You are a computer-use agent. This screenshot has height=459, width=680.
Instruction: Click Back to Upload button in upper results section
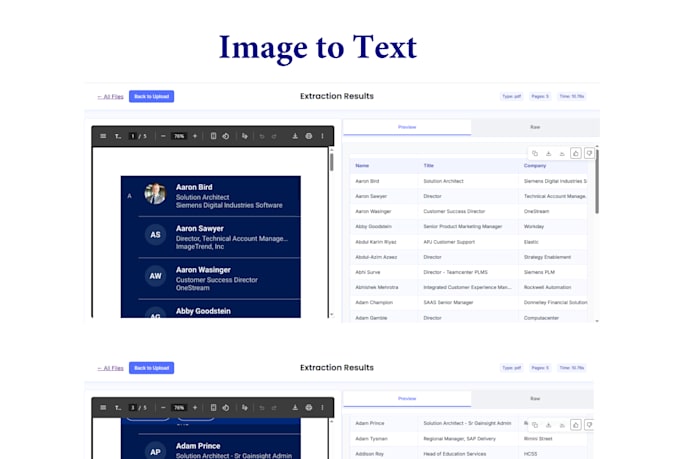coord(151,96)
